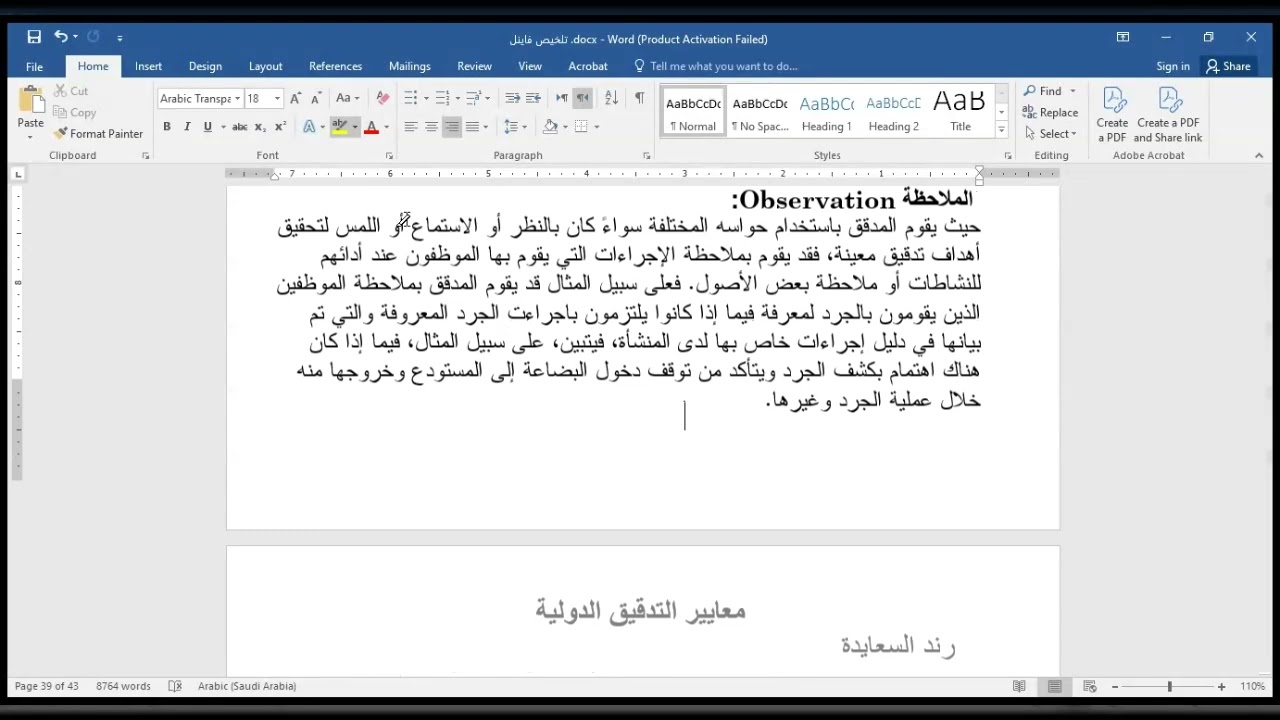Toggle Underline formatting
Image resolution: width=1280 pixels, height=720 pixels.
[x=207, y=127]
